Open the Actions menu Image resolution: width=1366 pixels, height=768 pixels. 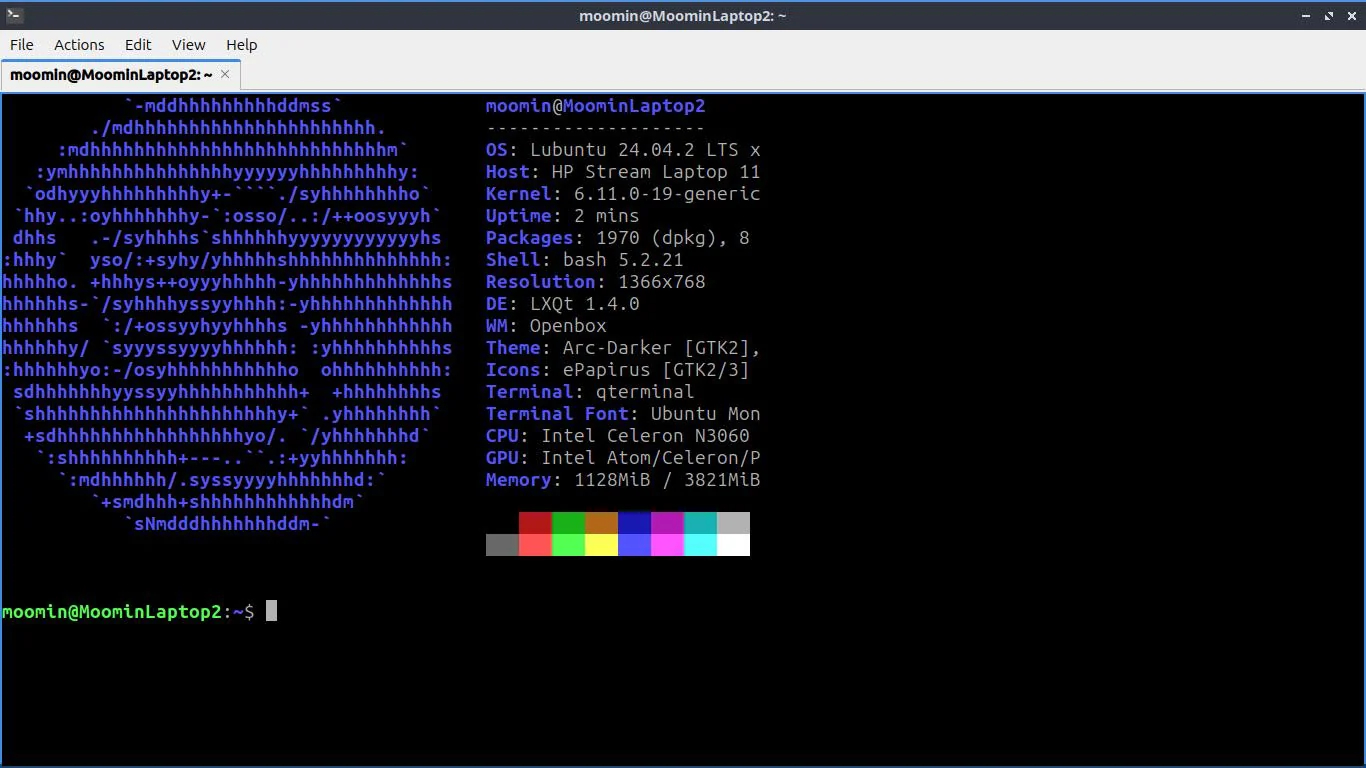[79, 45]
